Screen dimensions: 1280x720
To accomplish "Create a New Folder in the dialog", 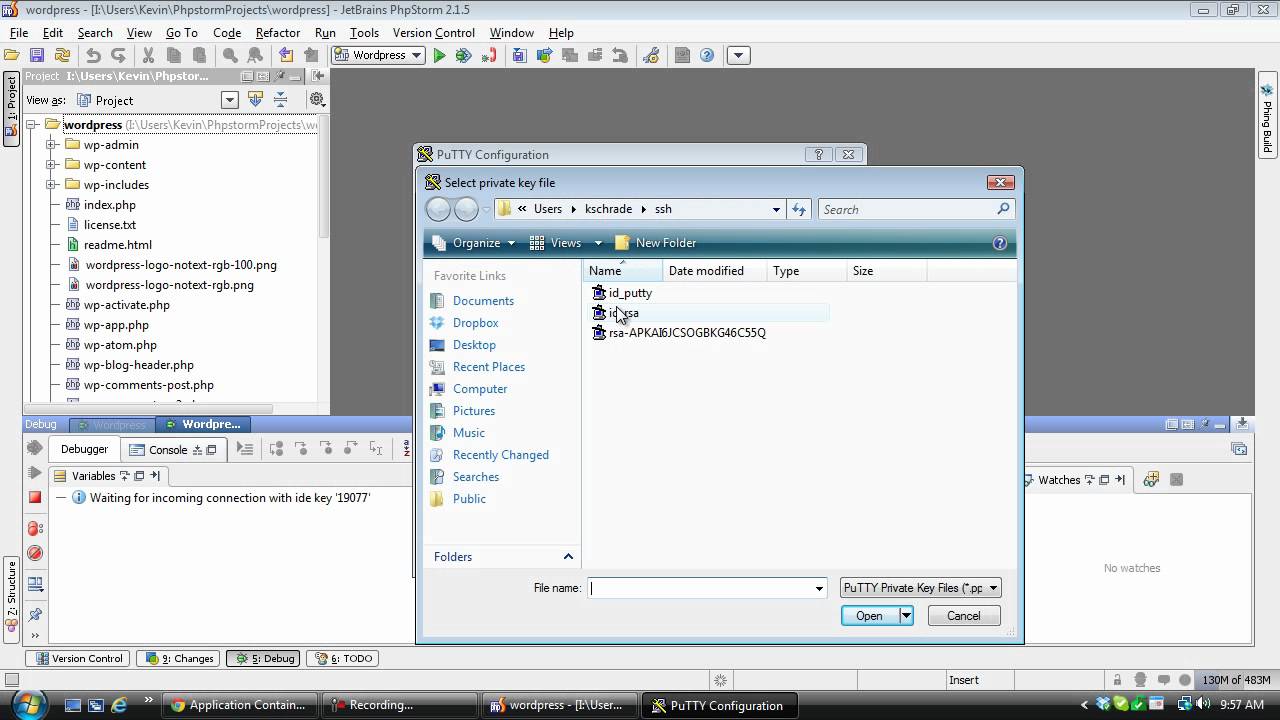I will [655, 243].
